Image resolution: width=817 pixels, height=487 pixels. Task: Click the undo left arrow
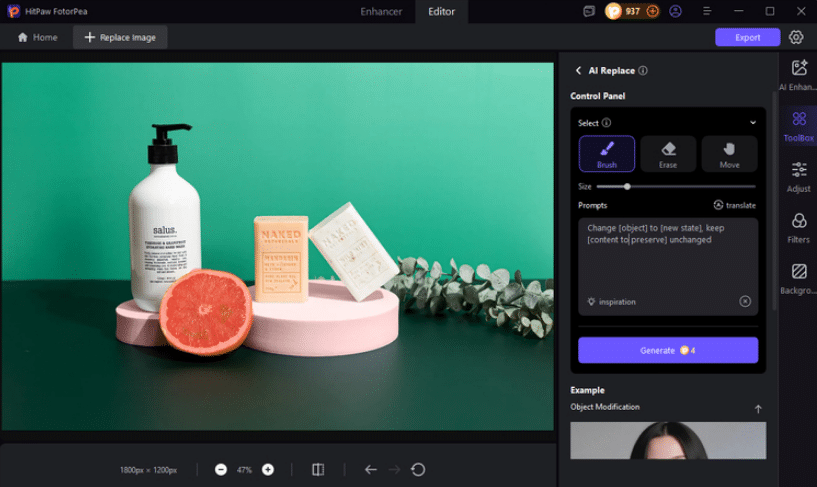click(370, 470)
